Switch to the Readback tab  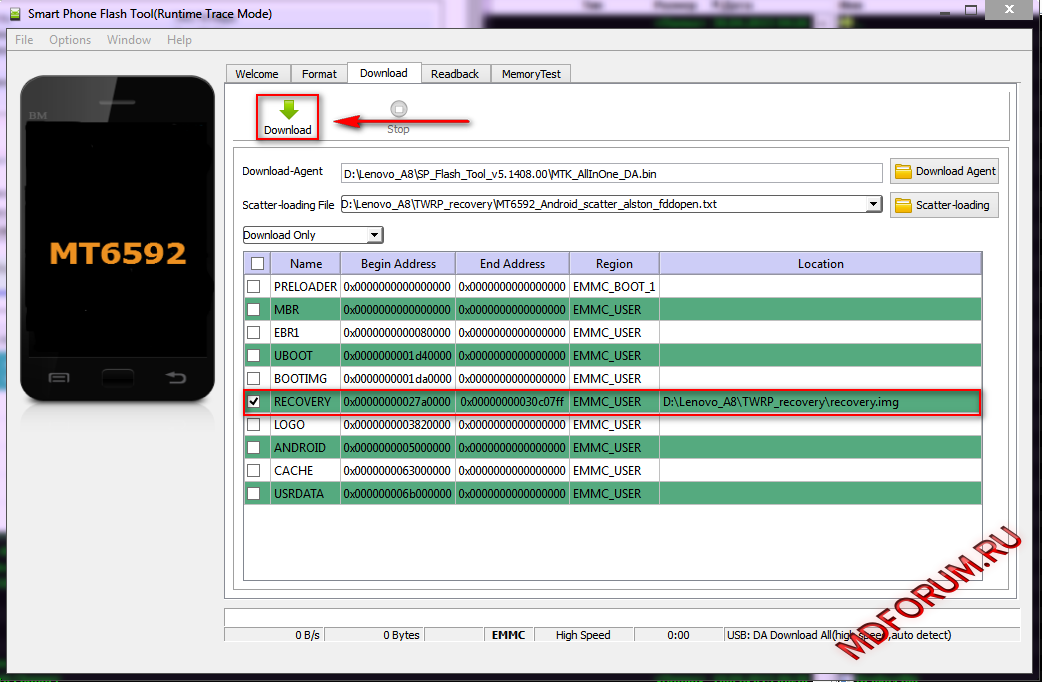coord(455,74)
